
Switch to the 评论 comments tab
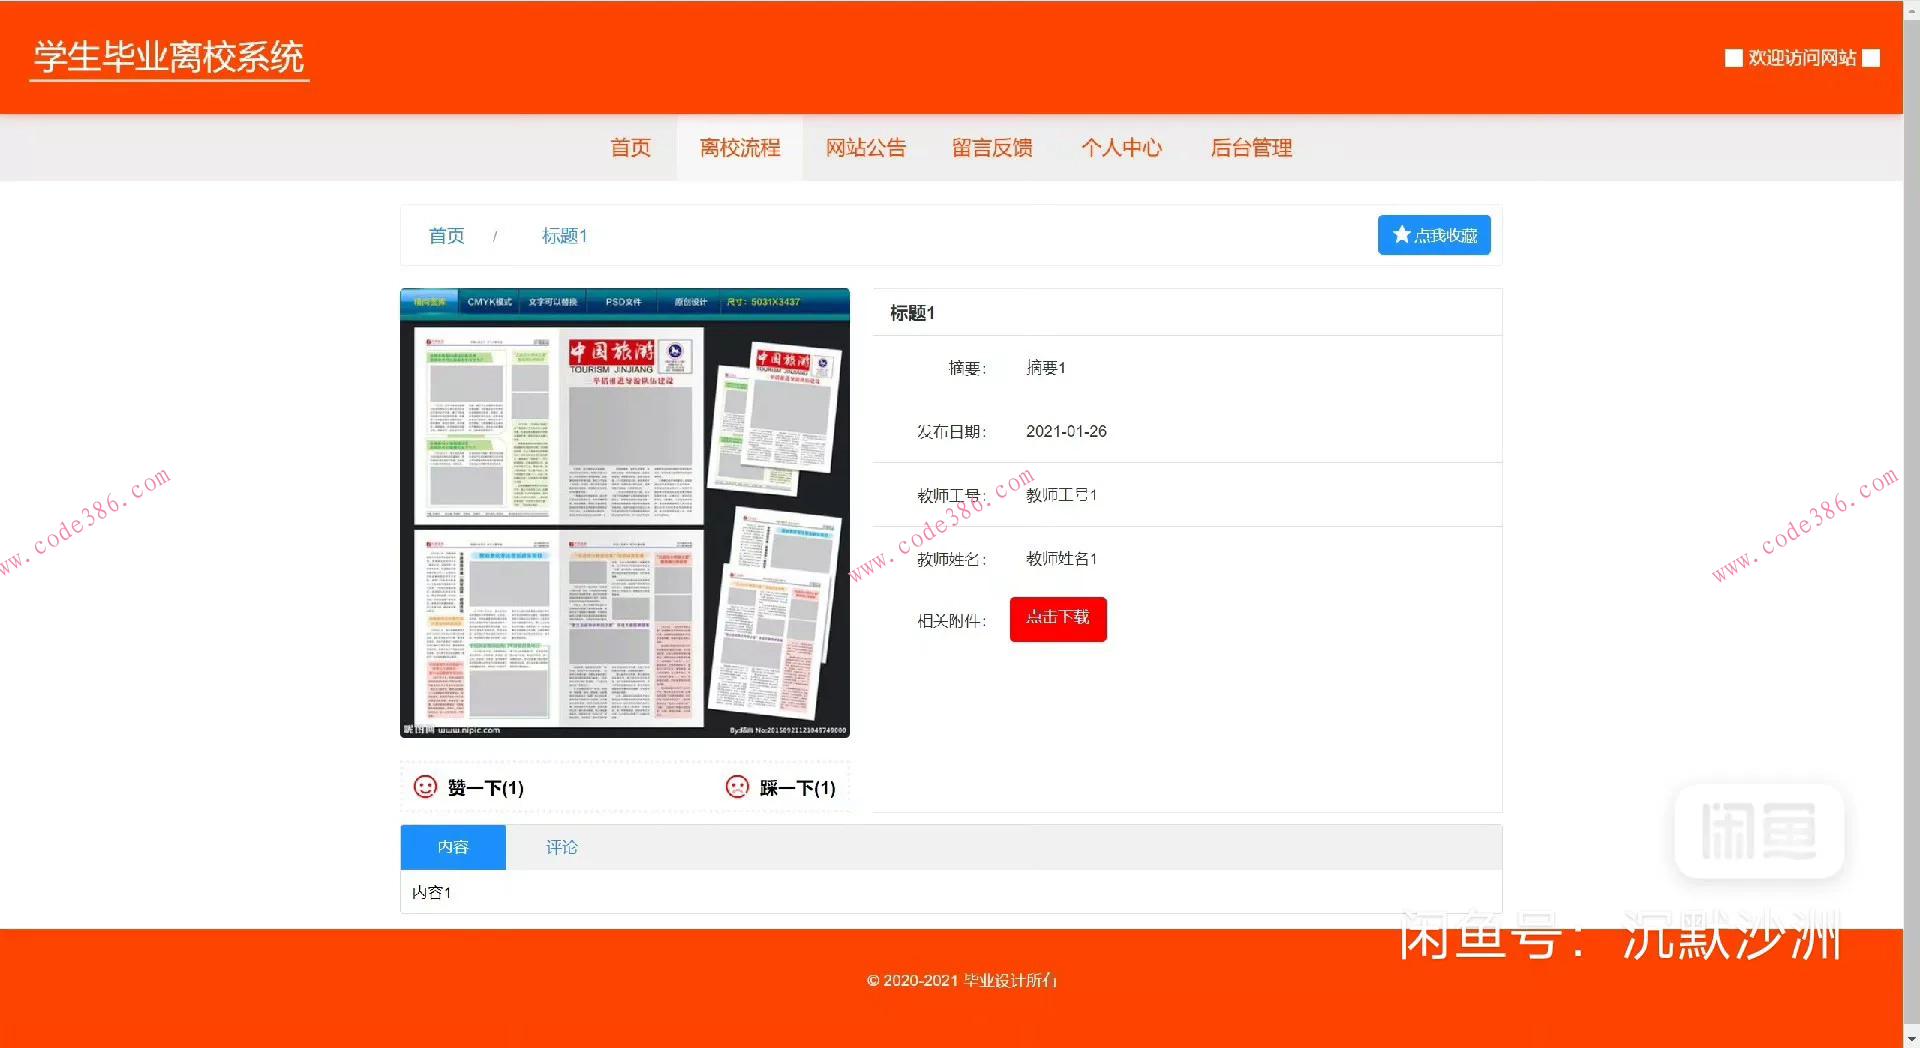click(561, 847)
